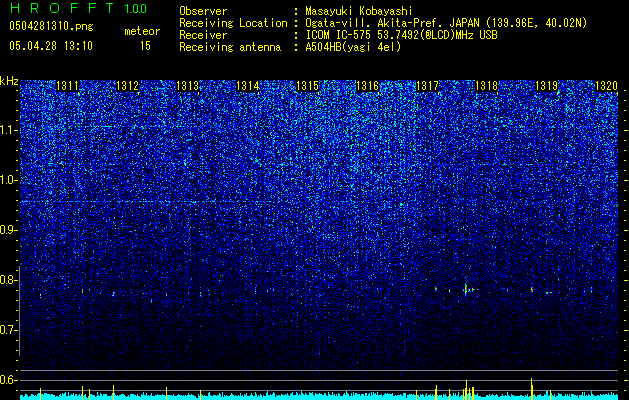Click the Receiving antenna label
The width and height of the screenshot is (629, 400).
[x=230, y=47]
